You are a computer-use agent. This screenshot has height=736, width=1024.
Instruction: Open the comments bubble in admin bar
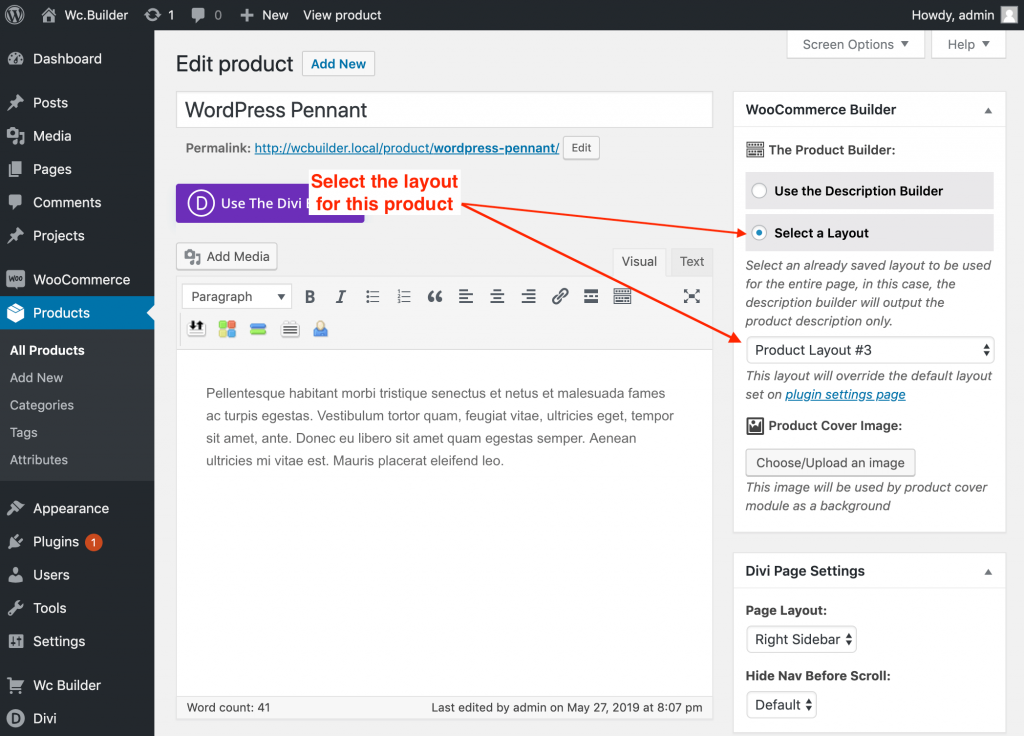tap(206, 14)
